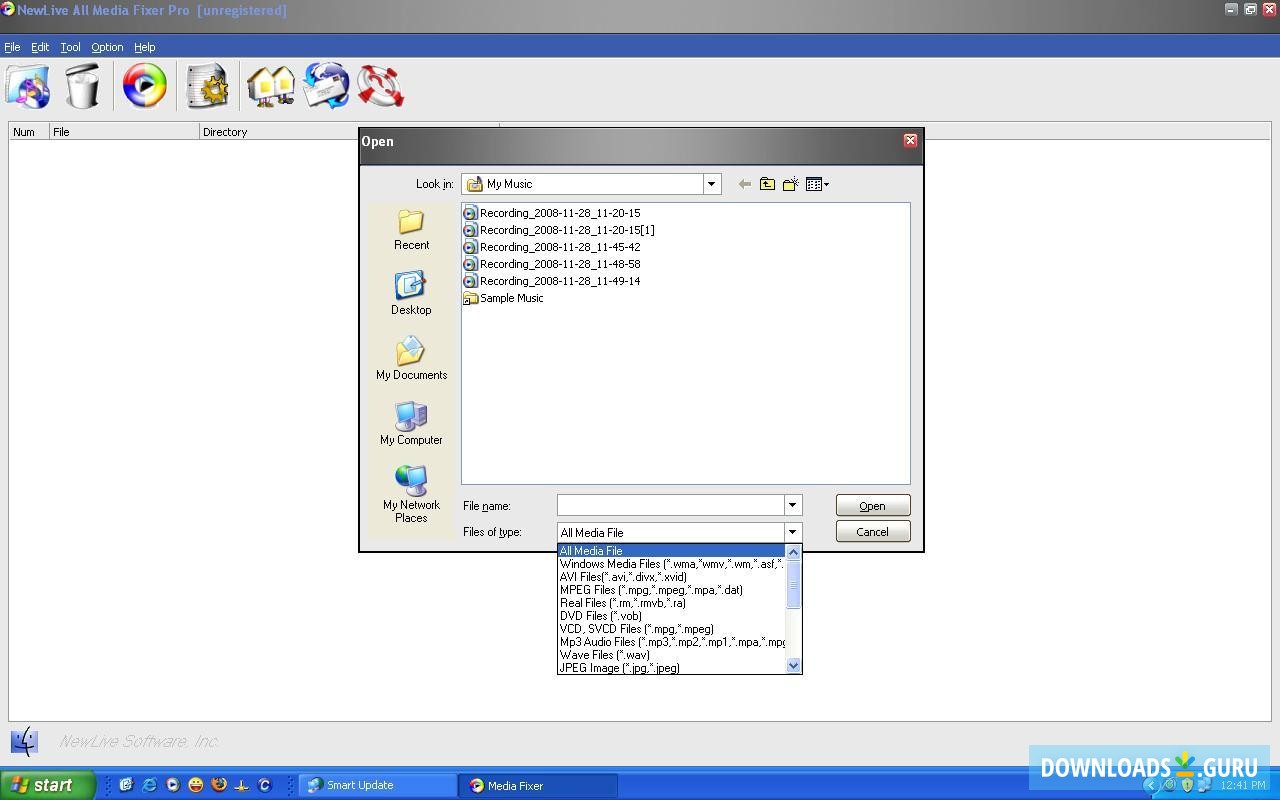
Task: Expand the Look in folder dropdown
Action: (711, 184)
